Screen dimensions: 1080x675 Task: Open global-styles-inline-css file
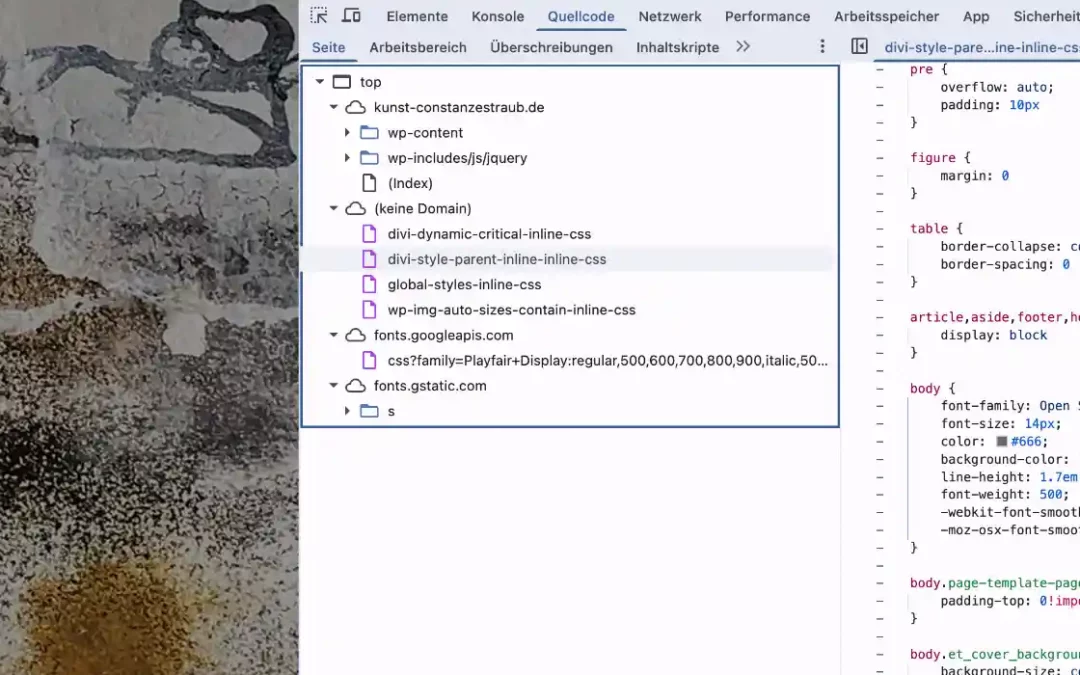pos(464,284)
